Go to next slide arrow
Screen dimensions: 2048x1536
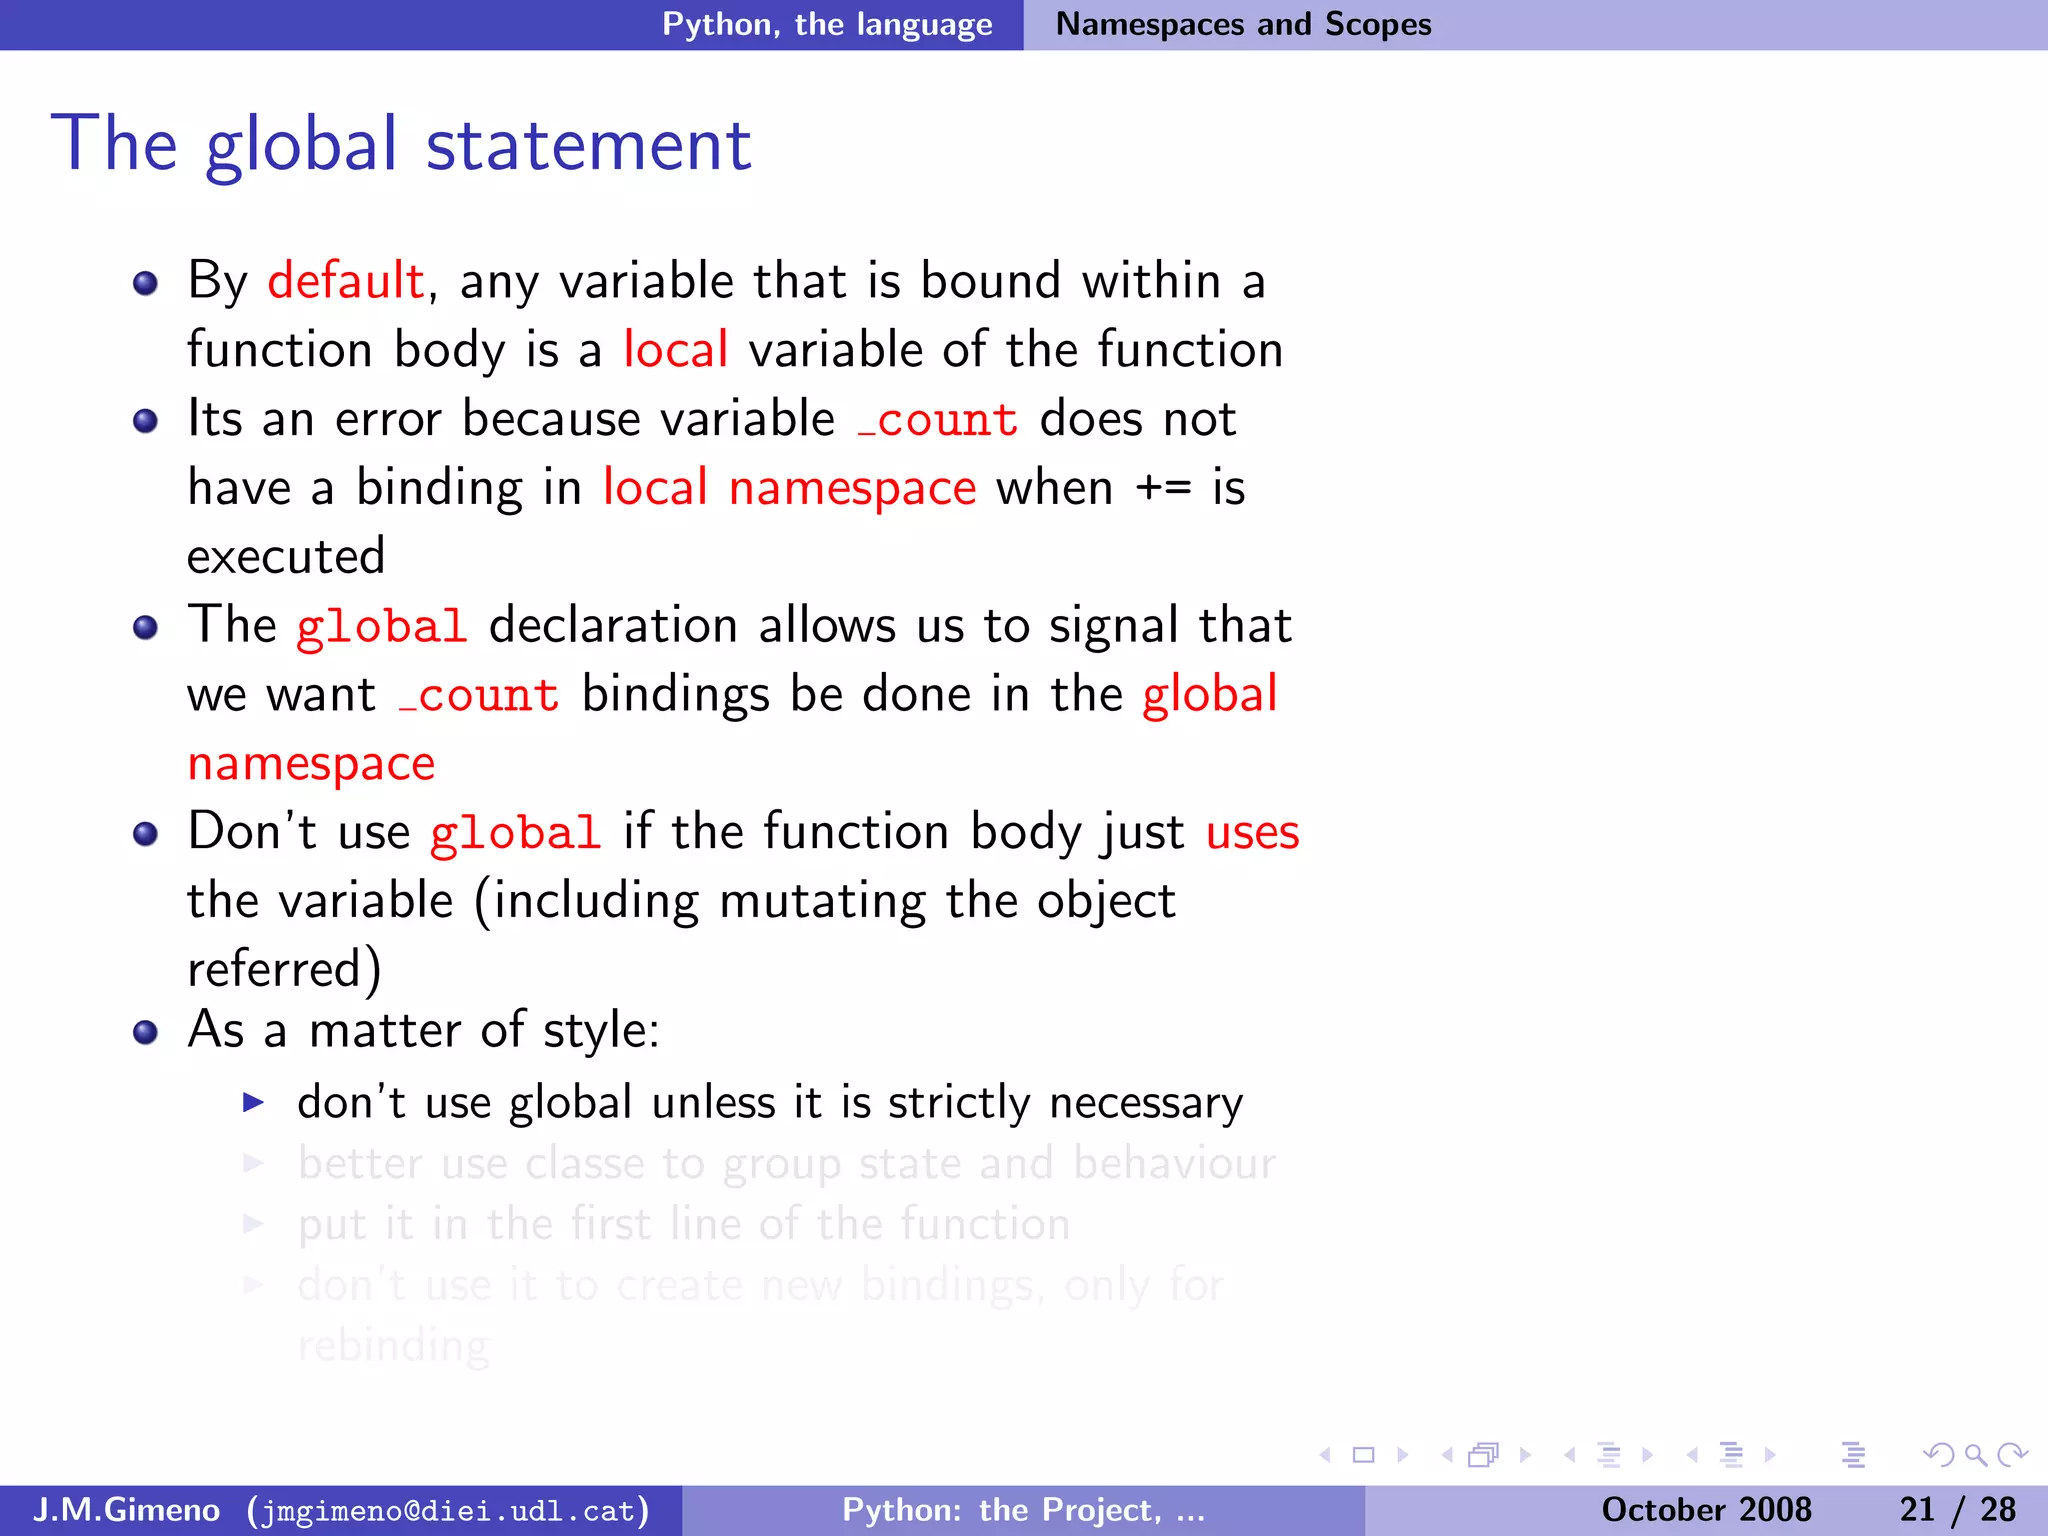point(1402,1455)
